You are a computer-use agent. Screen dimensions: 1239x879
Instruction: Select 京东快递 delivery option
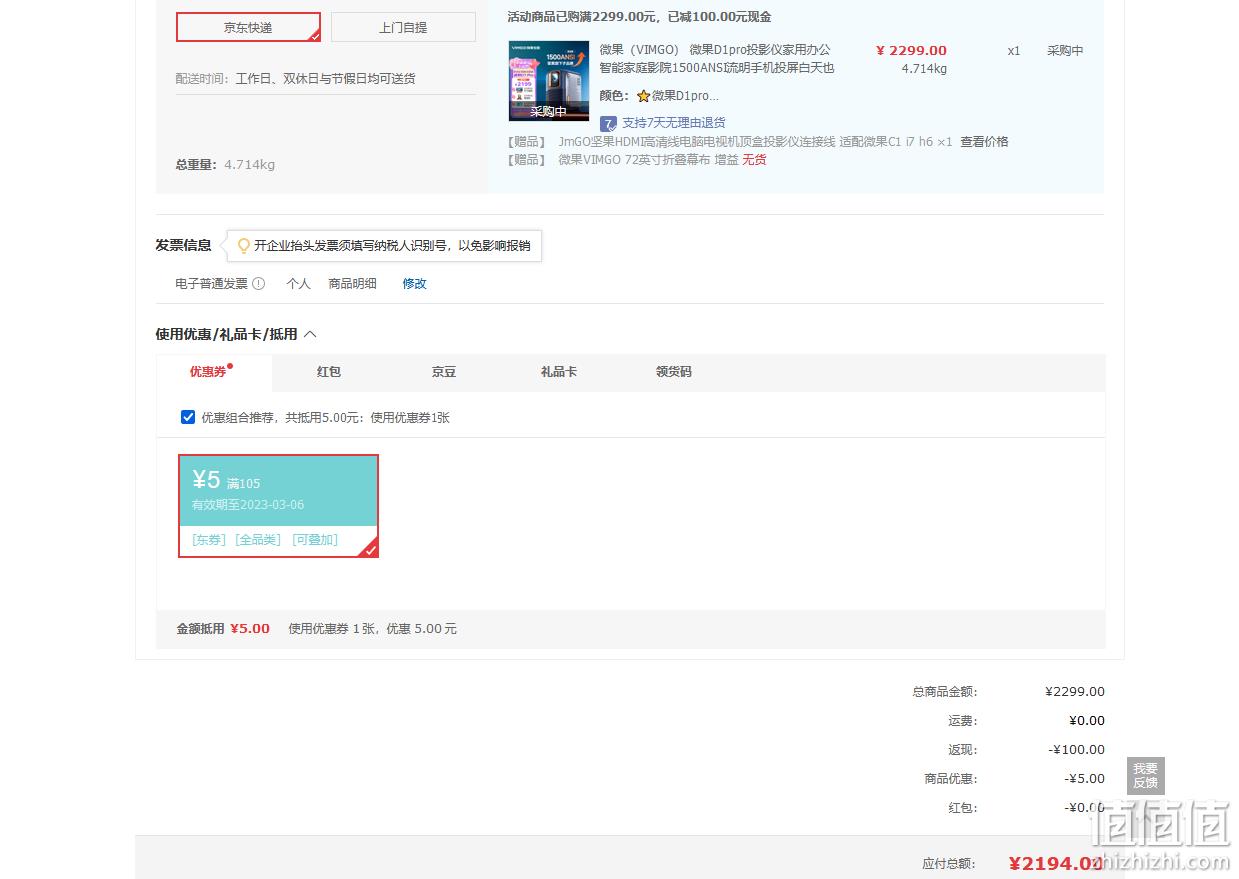pos(248,27)
